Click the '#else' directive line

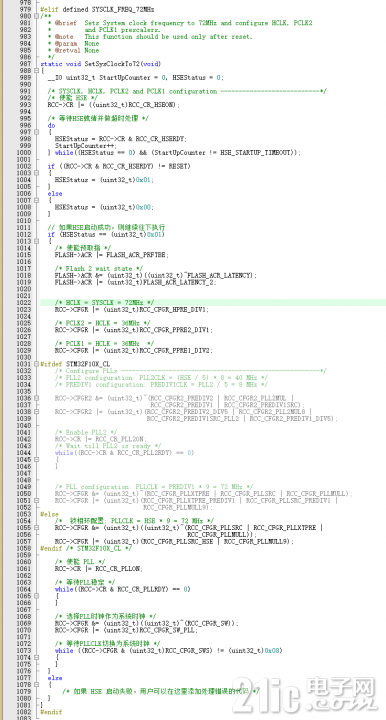[50, 514]
